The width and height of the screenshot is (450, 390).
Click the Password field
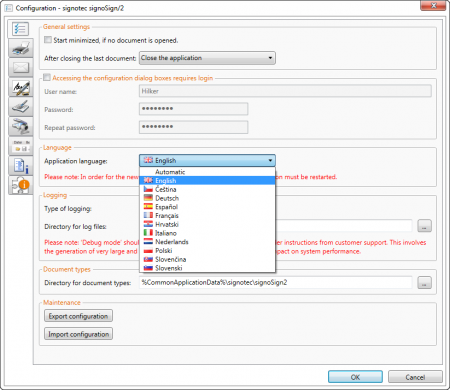coord(193,109)
